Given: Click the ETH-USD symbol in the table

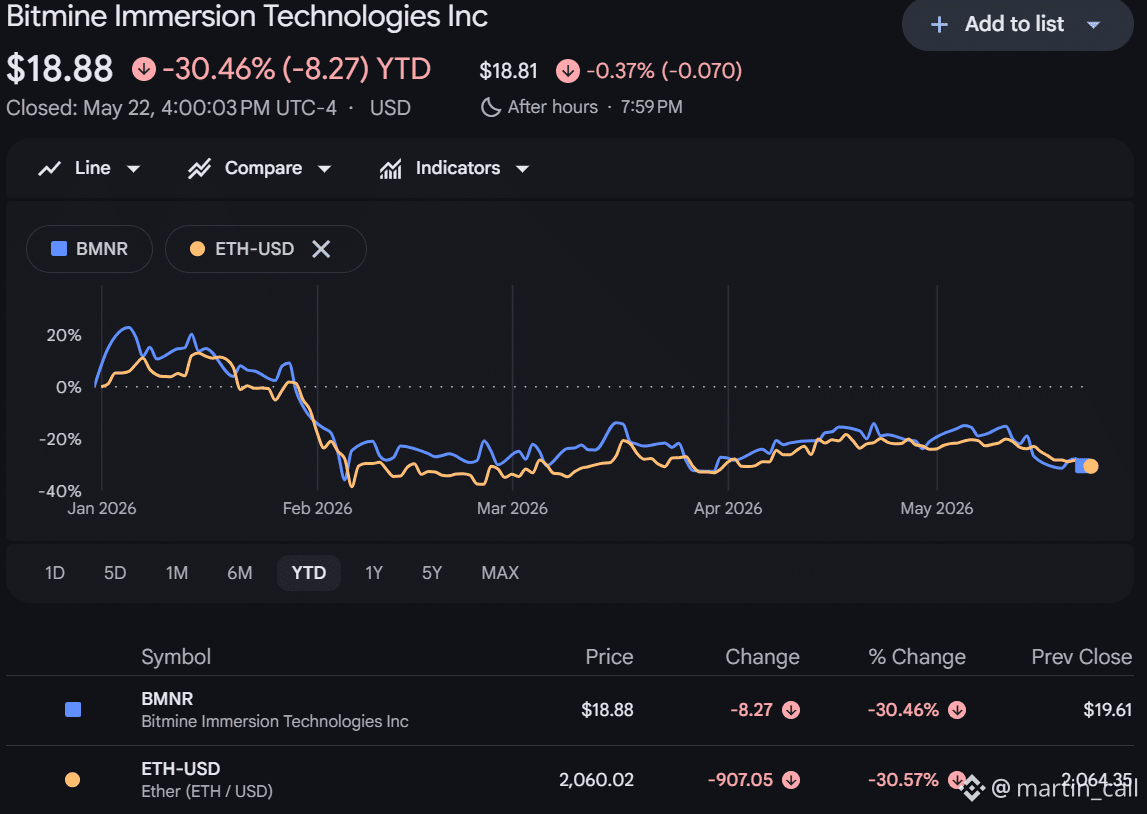Looking at the screenshot, I should 181,769.
